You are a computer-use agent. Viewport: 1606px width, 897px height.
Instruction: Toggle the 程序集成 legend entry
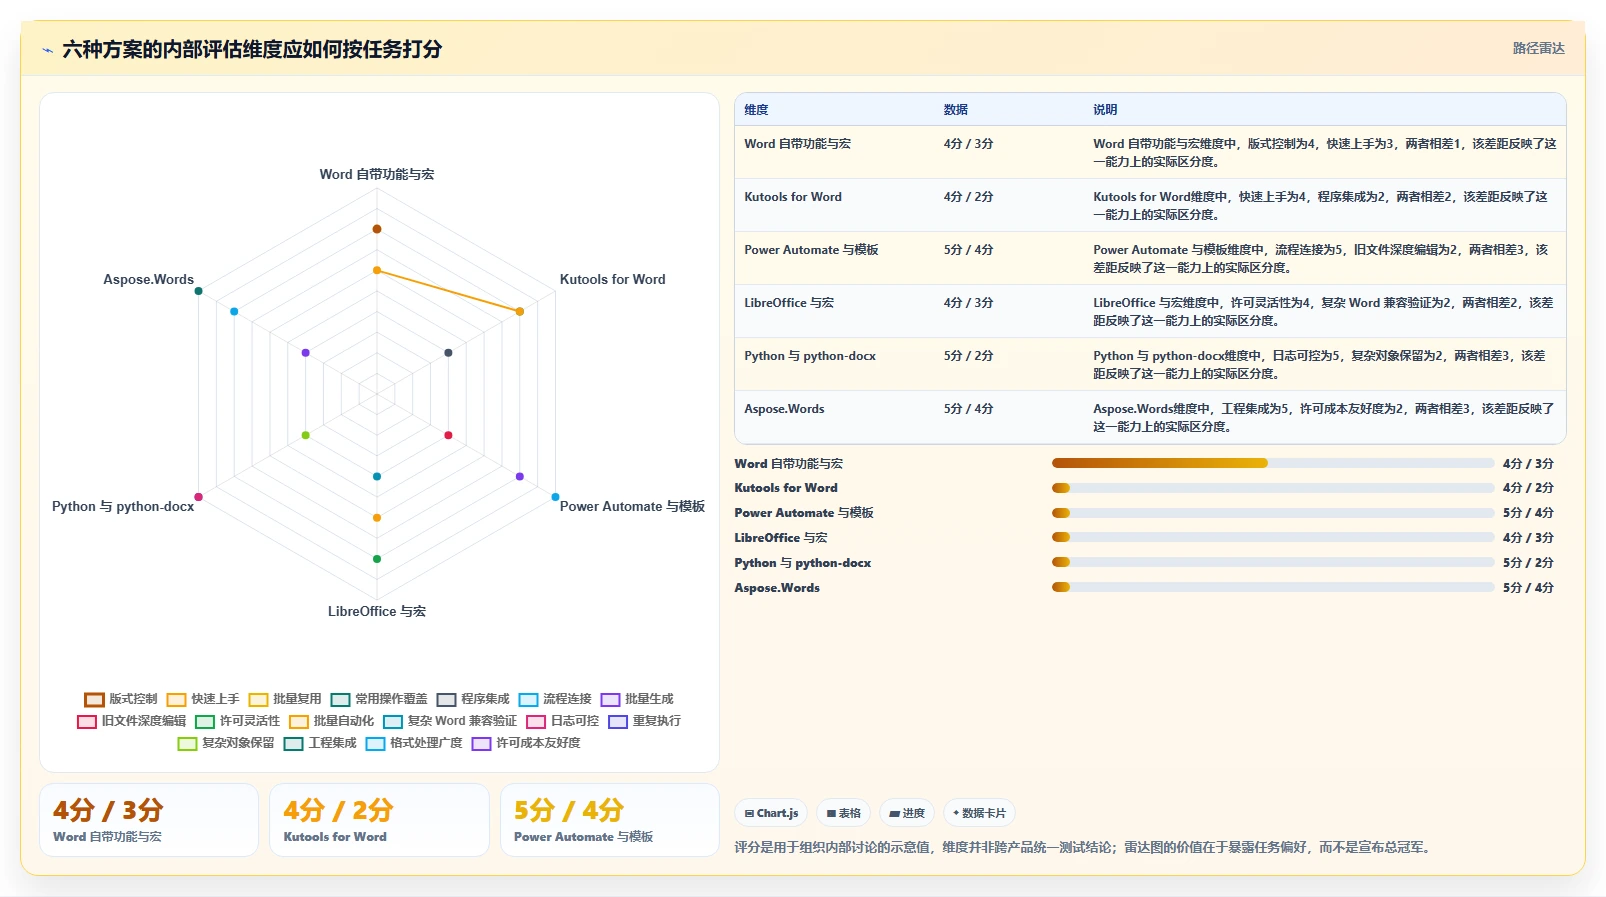point(473,699)
